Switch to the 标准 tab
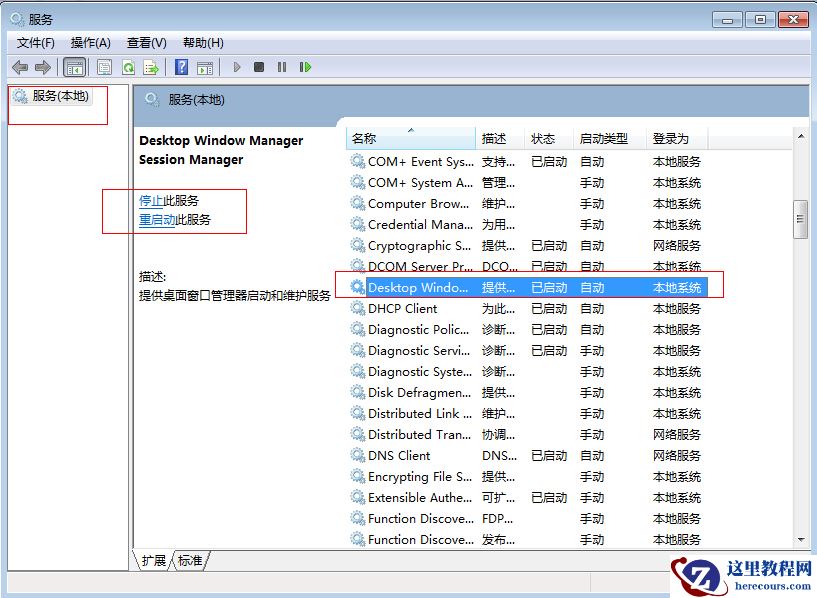Viewport: 817px width, 598px height. 190,561
